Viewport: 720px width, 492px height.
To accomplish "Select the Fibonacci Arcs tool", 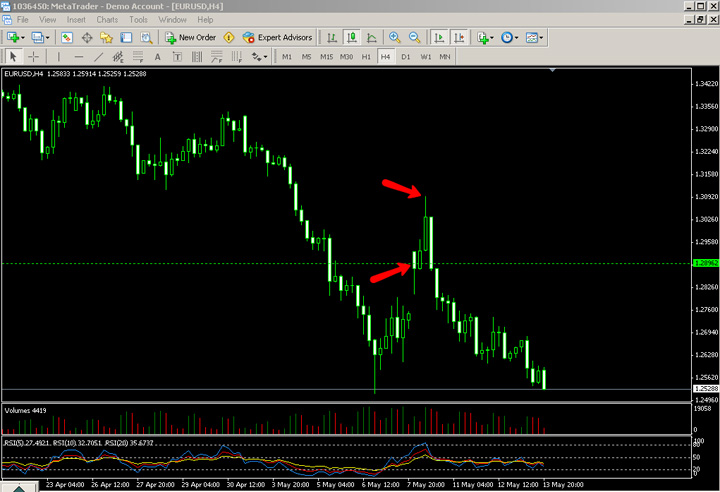I will coord(236,57).
